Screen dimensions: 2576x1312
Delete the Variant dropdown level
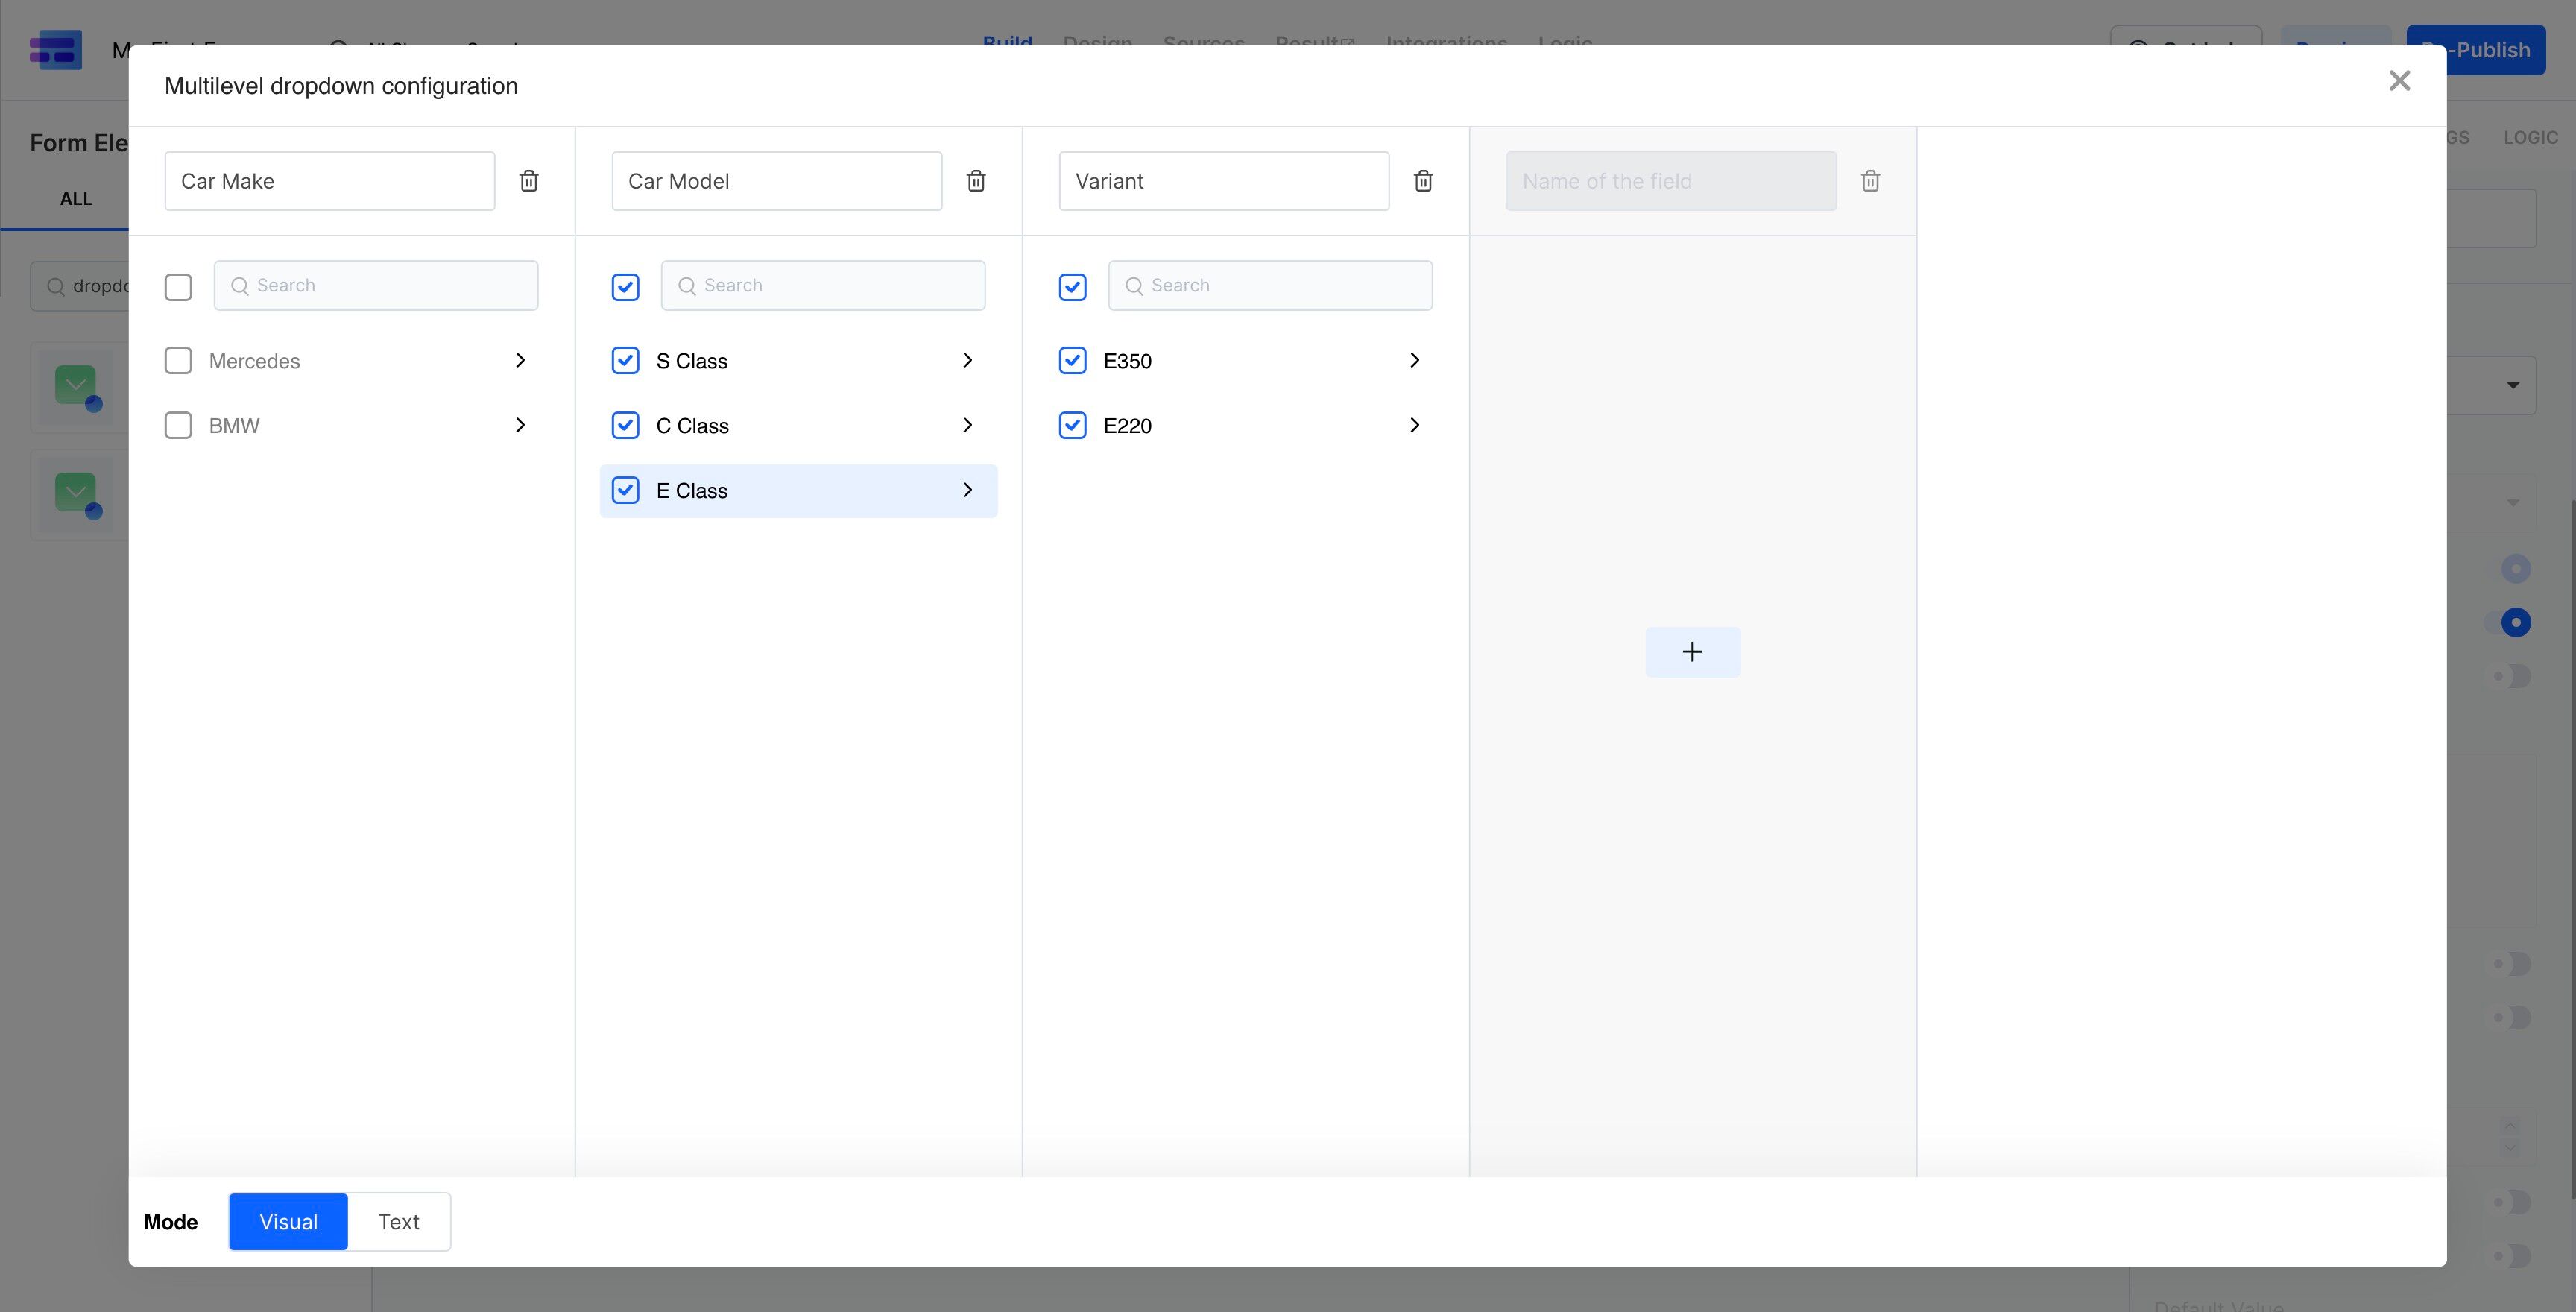(1424, 181)
